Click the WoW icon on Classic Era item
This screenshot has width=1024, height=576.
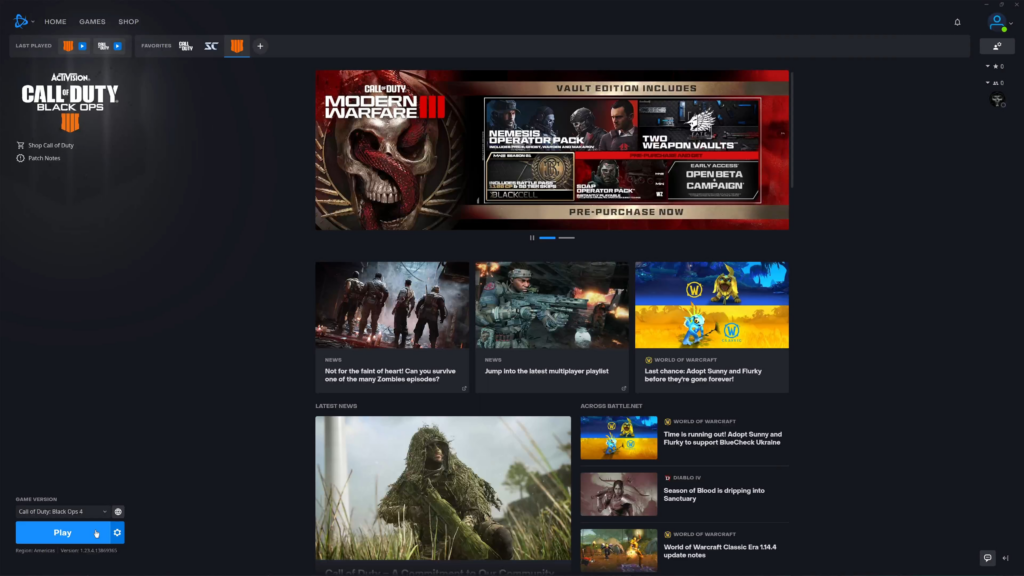(x=667, y=534)
